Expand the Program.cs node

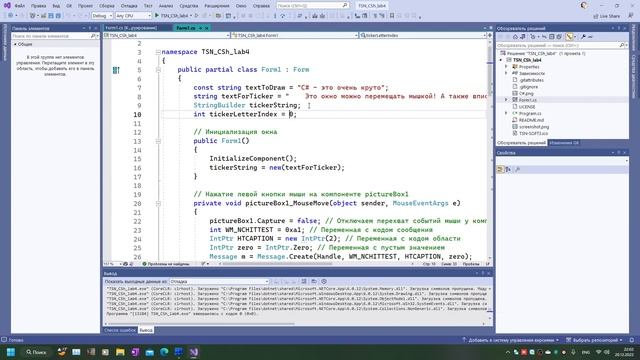coord(507,113)
